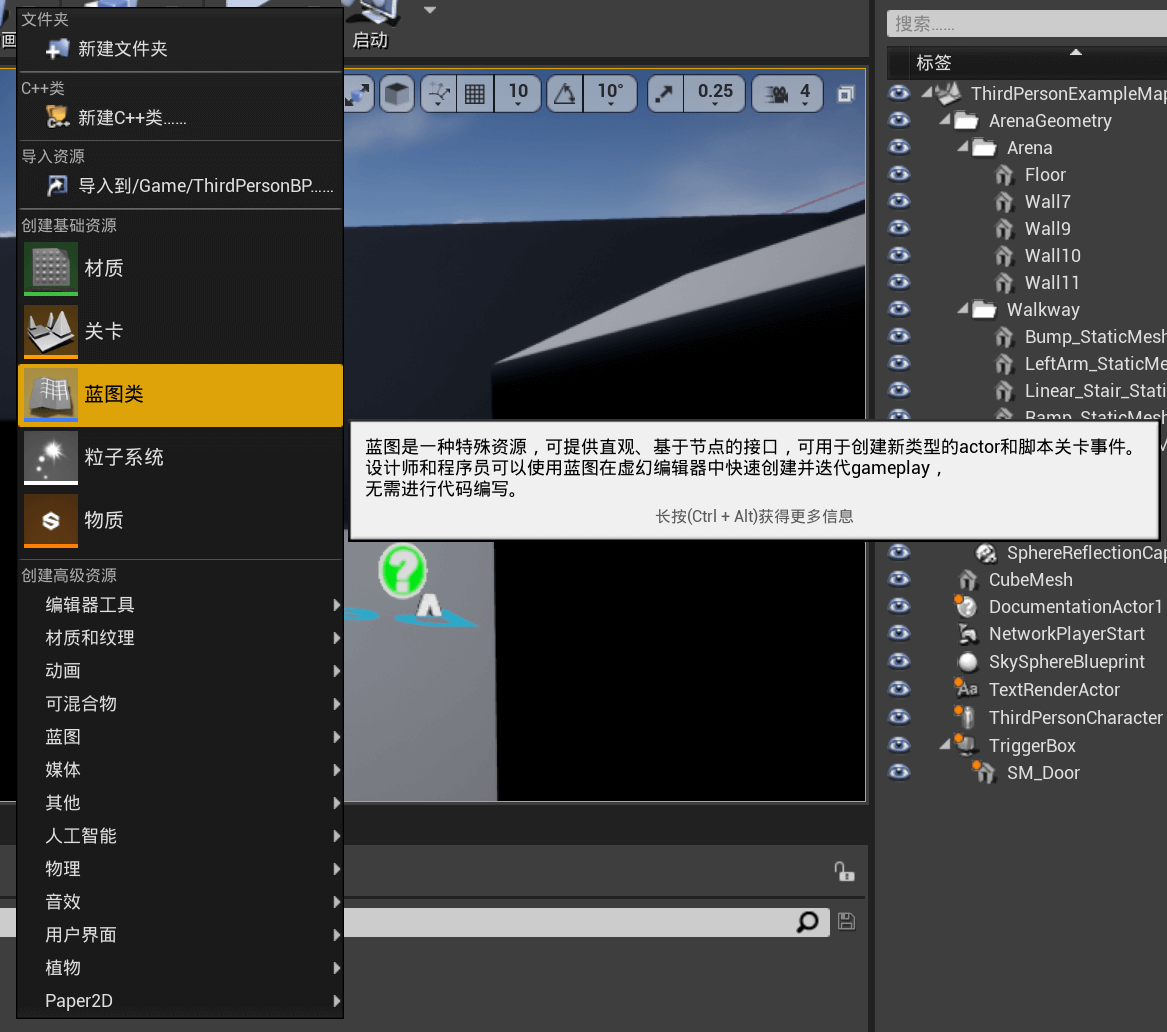
Task: Toggle visibility of Wall10 actor
Action: pos(899,255)
